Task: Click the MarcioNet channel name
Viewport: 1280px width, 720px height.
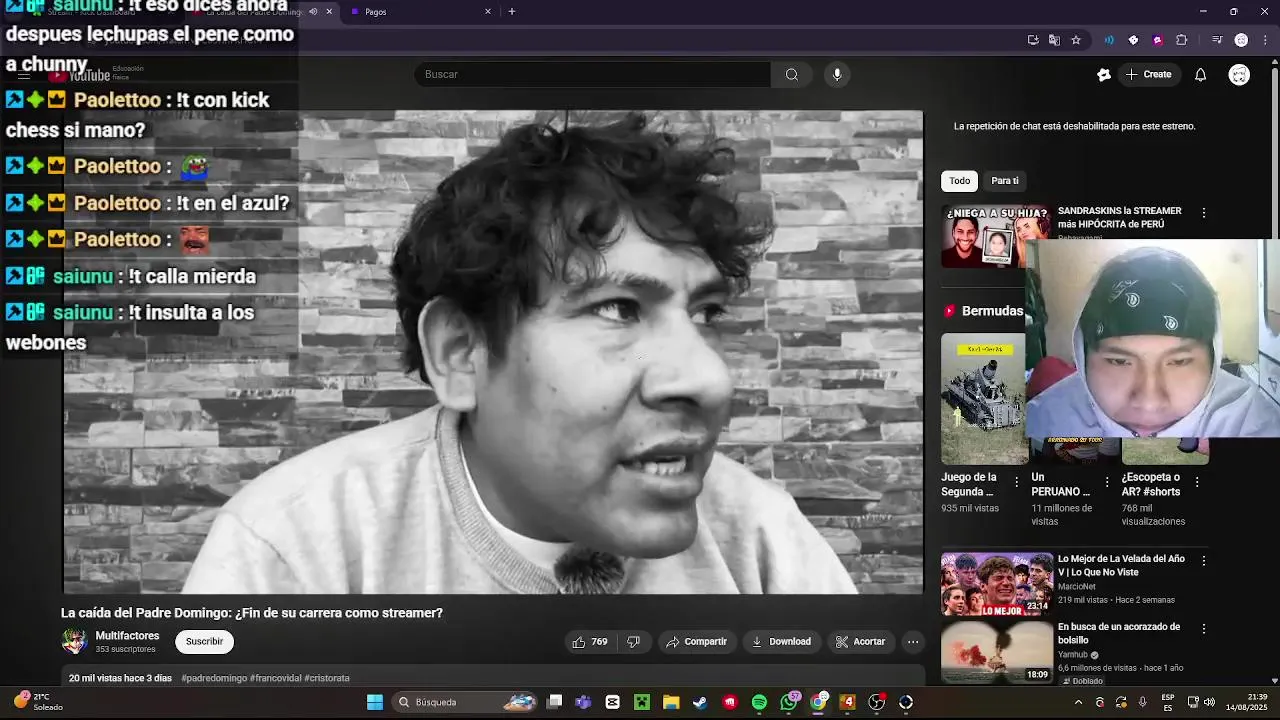Action: click(1077, 587)
